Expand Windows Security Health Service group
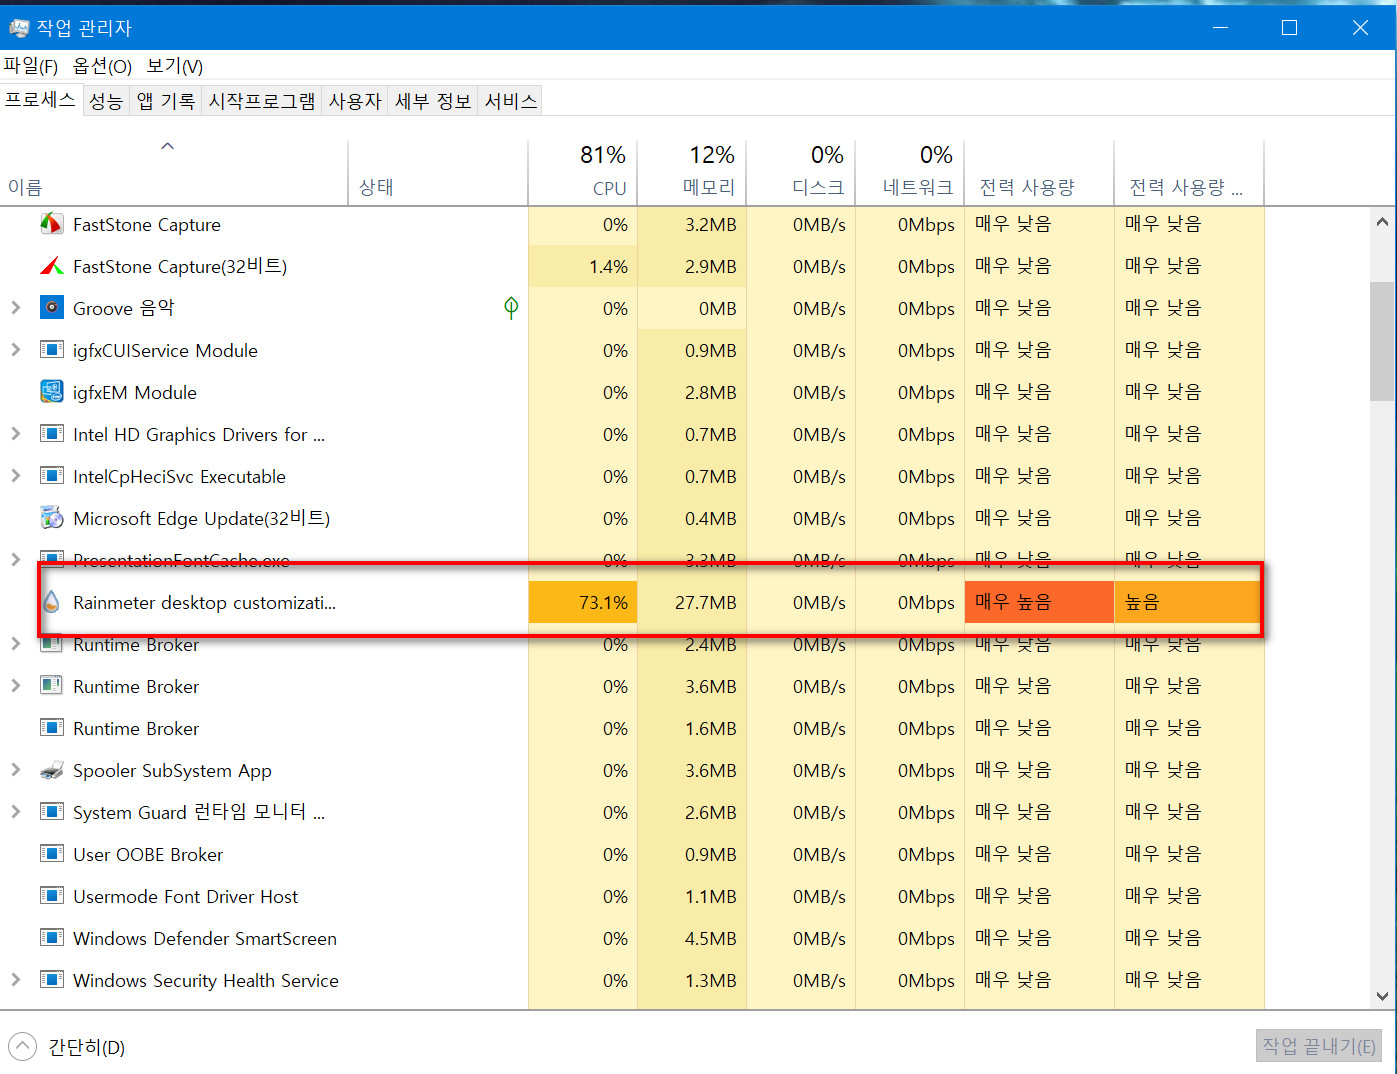The height and width of the screenshot is (1074, 1397). [x=15, y=980]
